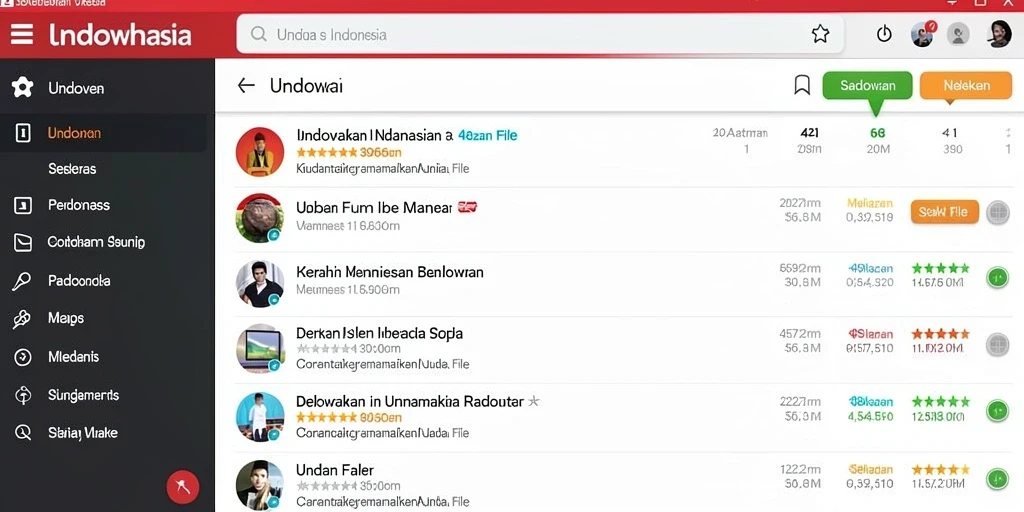Viewport: 1024px width, 512px height.
Task: Click the star favorite icon in search bar
Action: (820, 34)
